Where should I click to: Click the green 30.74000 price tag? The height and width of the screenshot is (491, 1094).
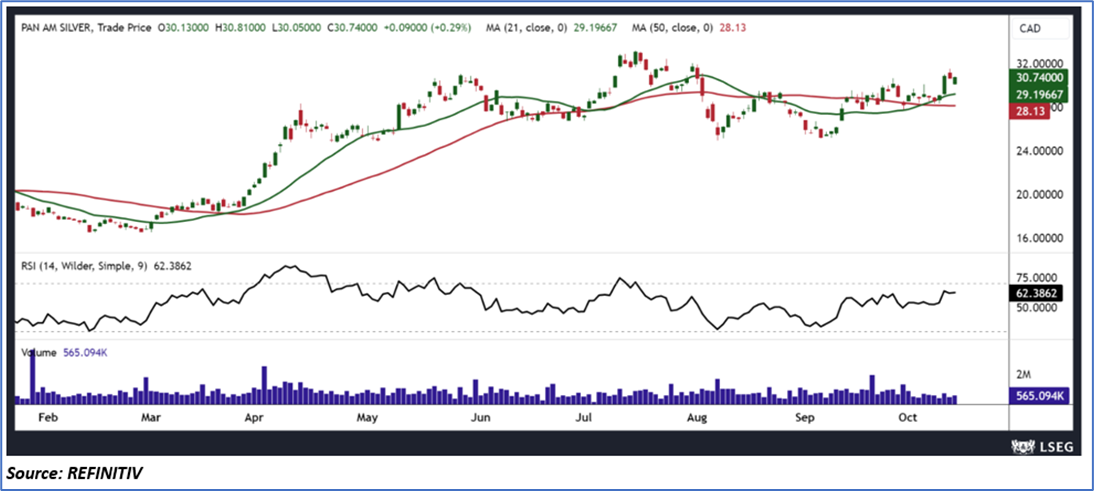point(1038,77)
